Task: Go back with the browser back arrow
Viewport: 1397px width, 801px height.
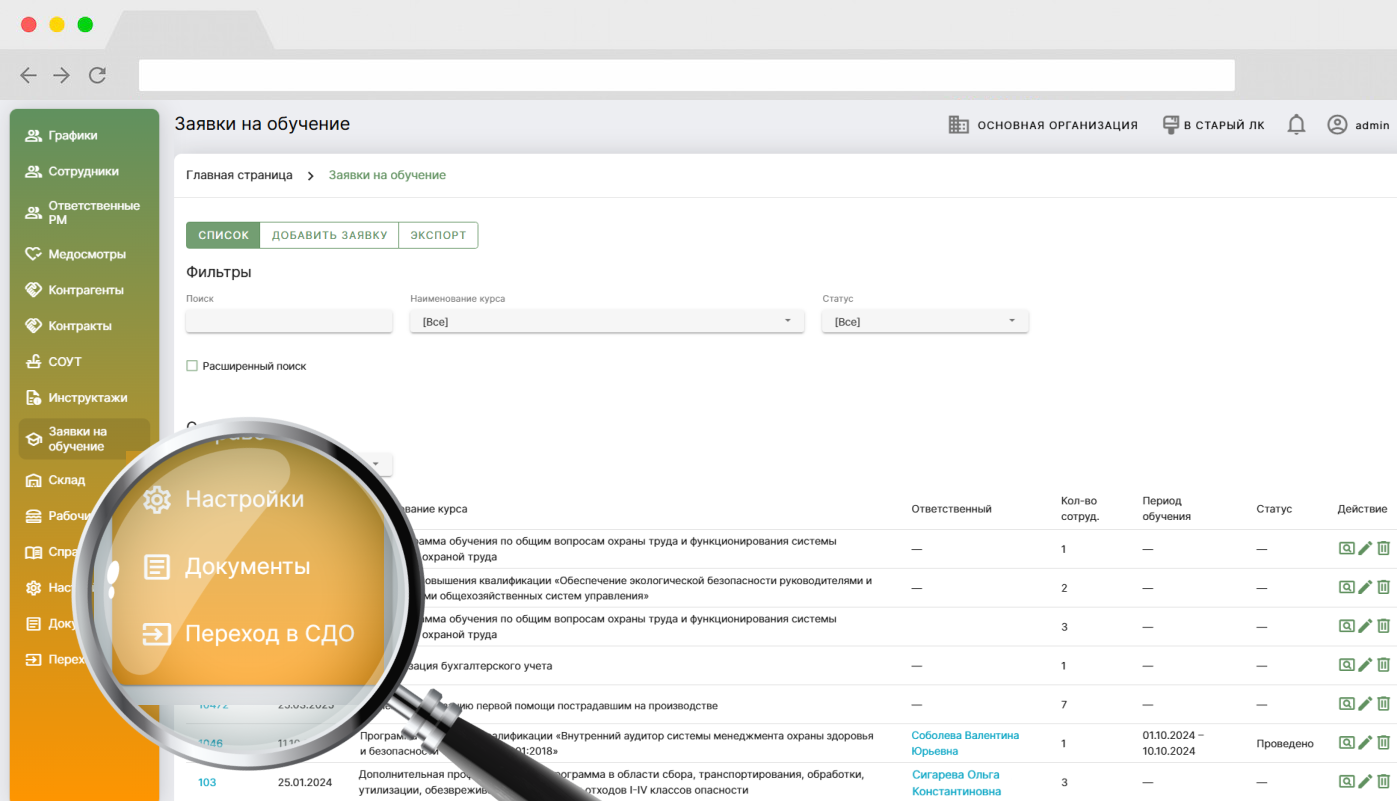Action: (29, 75)
